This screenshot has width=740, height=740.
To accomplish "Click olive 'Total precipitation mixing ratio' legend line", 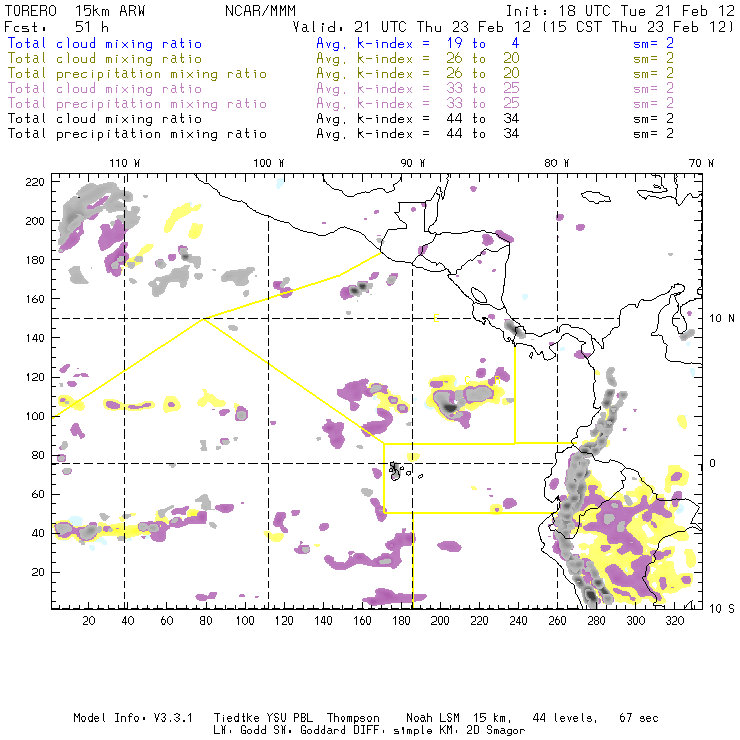I will tap(137, 74).
